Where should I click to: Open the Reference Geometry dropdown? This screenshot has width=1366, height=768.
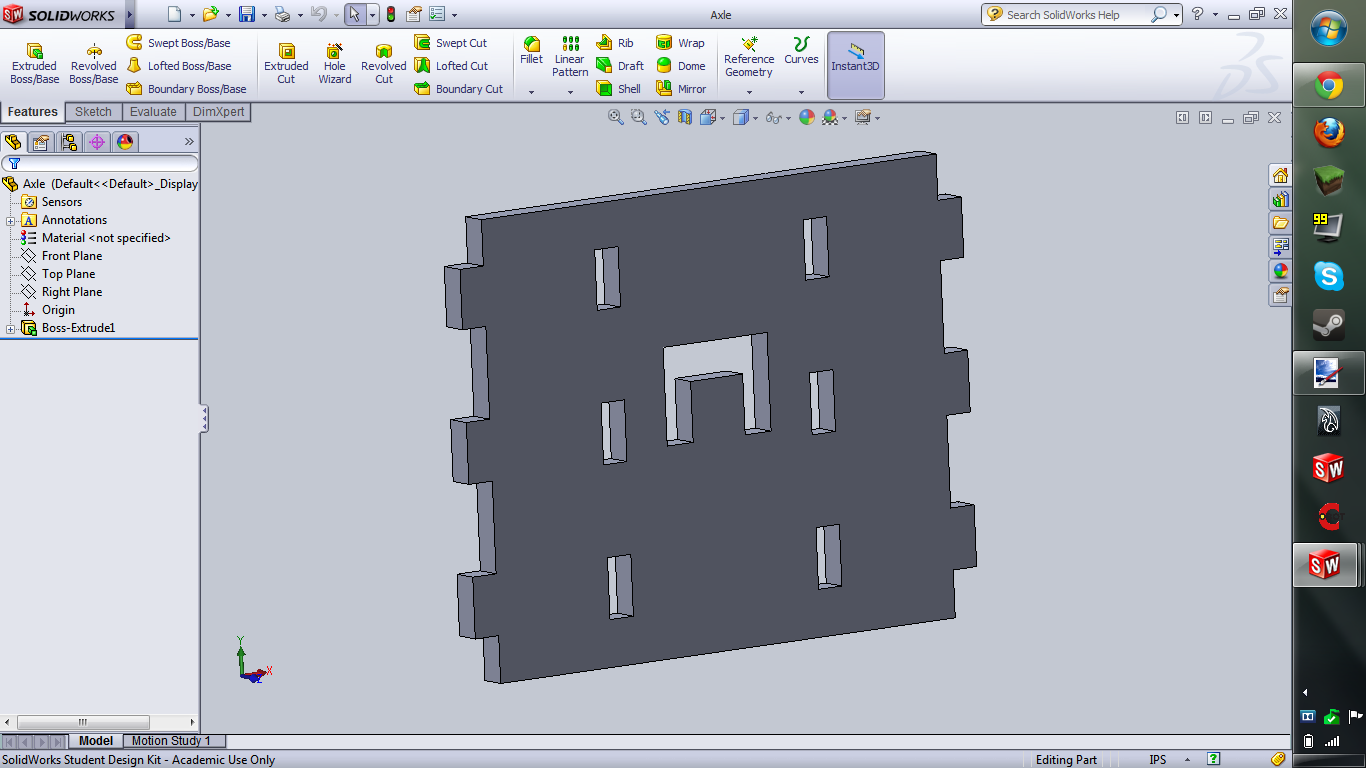click(749, 92)
